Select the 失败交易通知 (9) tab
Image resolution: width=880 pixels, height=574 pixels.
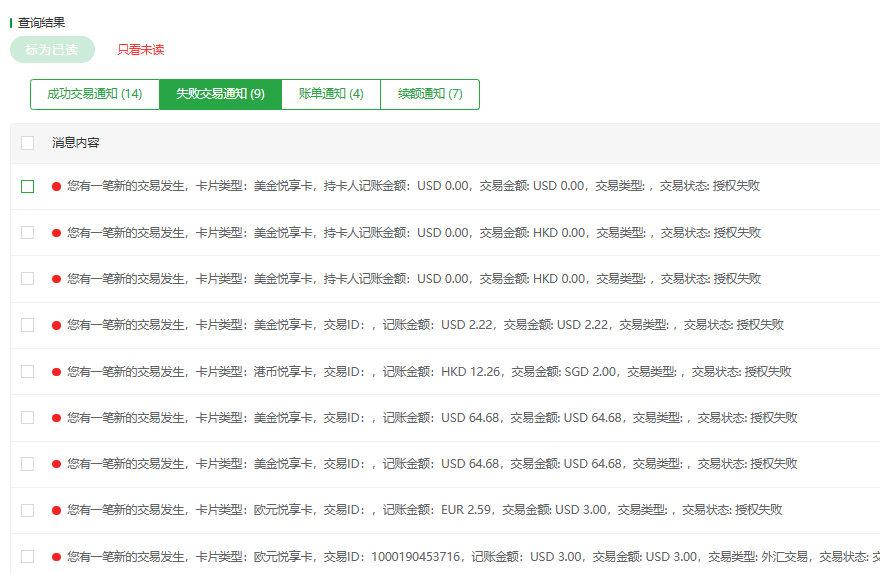pyautogui.click(x=221, y=94)
